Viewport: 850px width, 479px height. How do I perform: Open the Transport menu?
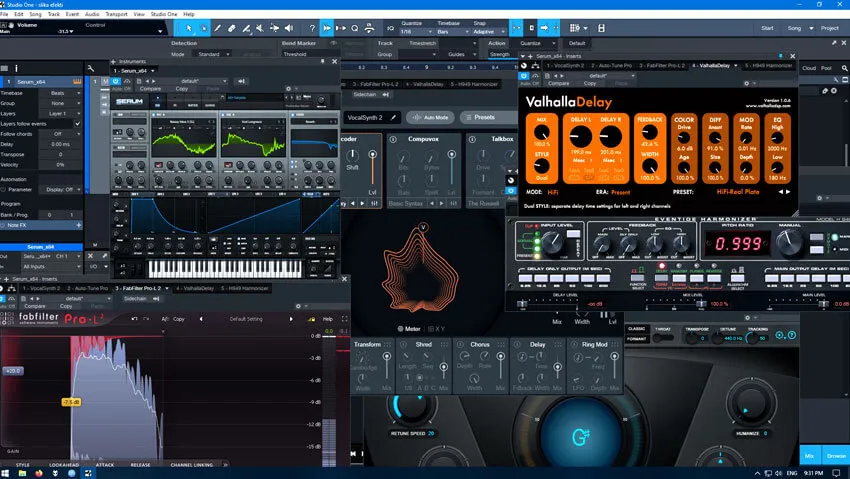[x=117, y=14]
